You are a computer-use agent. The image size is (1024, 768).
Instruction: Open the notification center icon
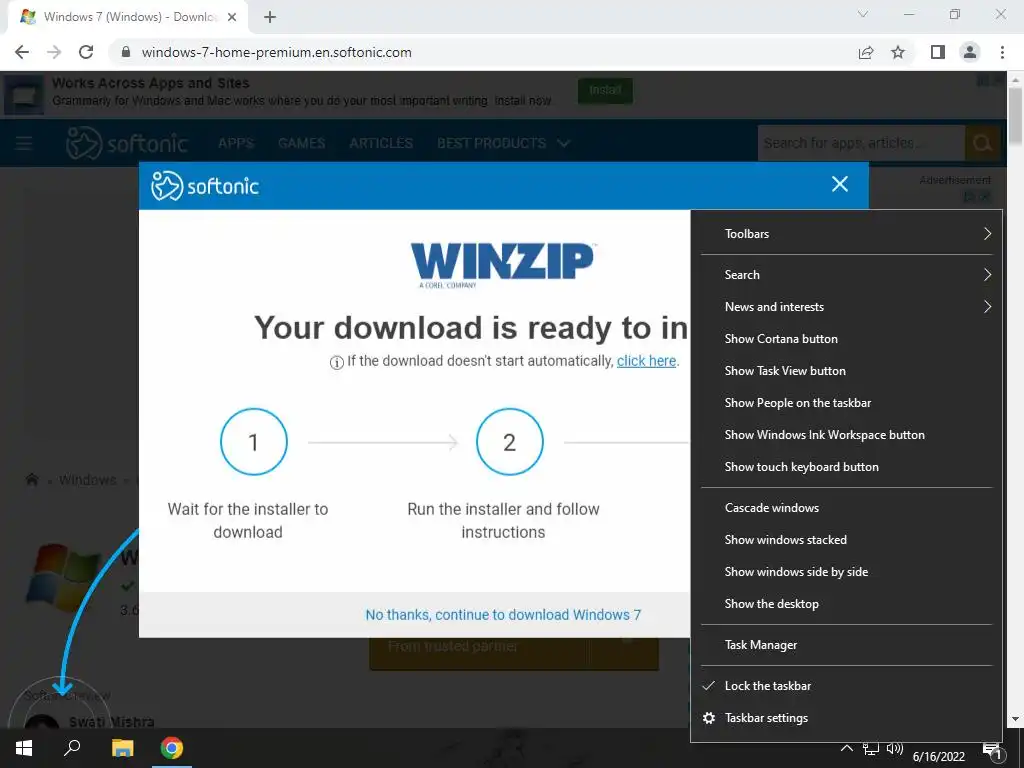pyautogui.click(x=992, y=751)
